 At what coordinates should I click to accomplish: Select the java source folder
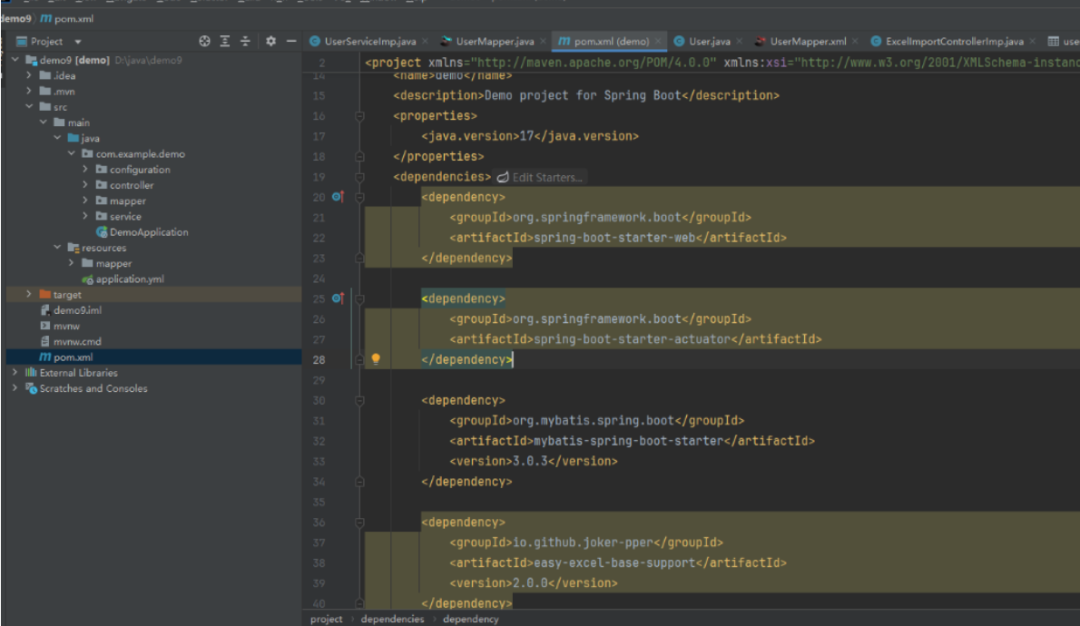90,138
